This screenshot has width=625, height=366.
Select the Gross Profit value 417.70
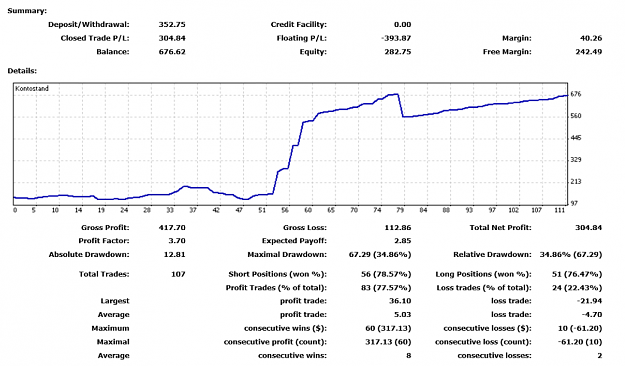172,228
